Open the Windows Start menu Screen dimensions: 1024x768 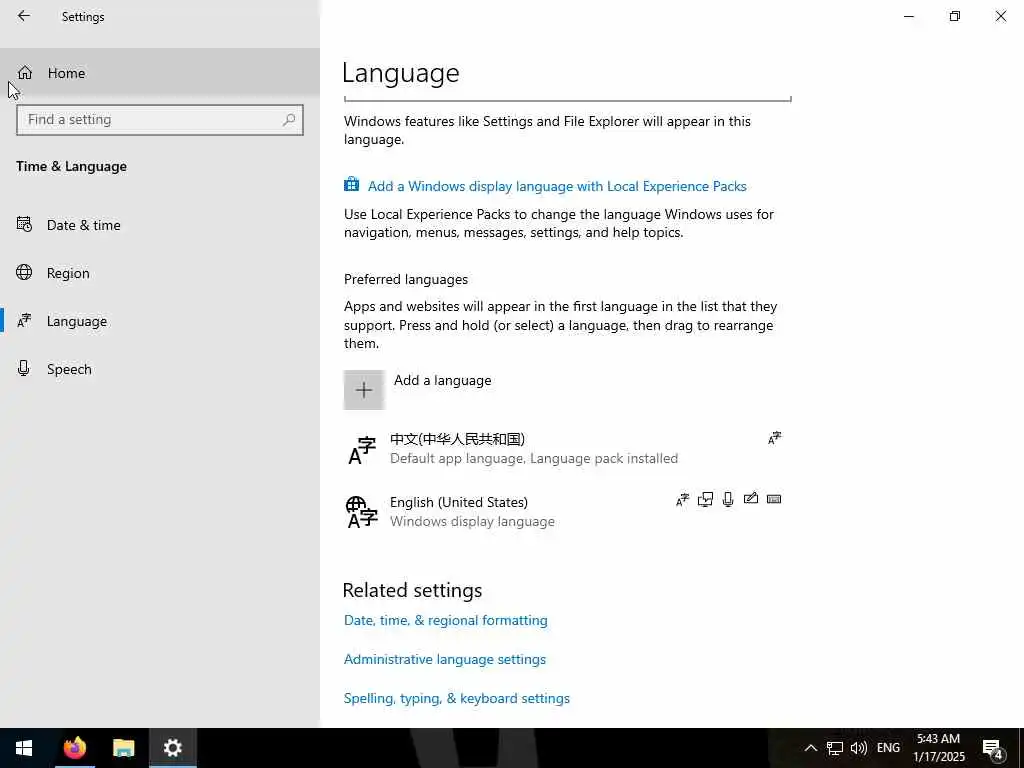coord(24,748)
